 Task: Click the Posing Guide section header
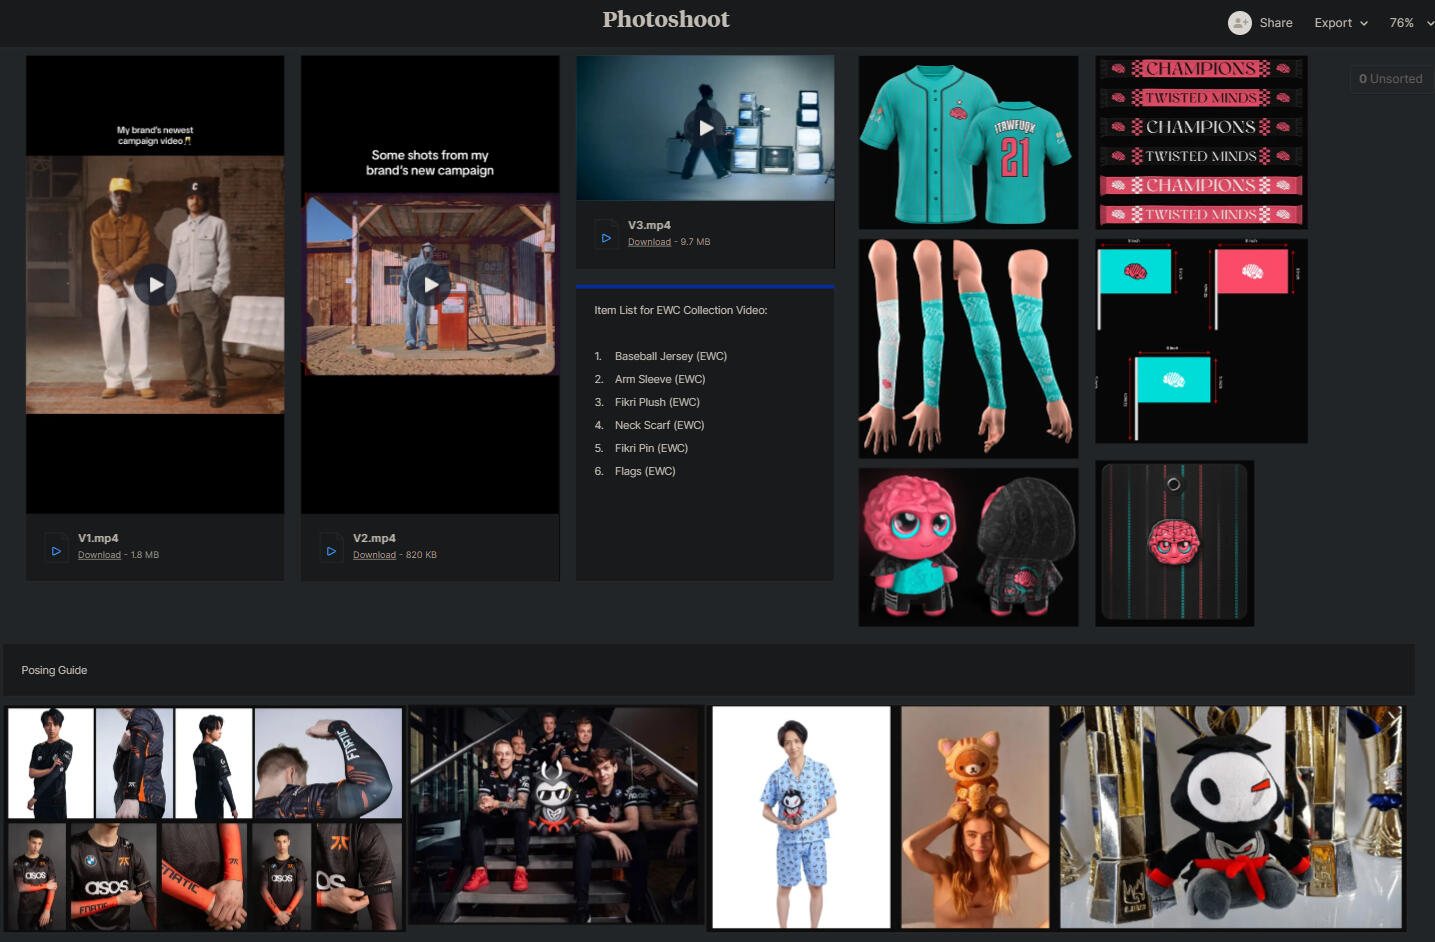coord(55,670)
